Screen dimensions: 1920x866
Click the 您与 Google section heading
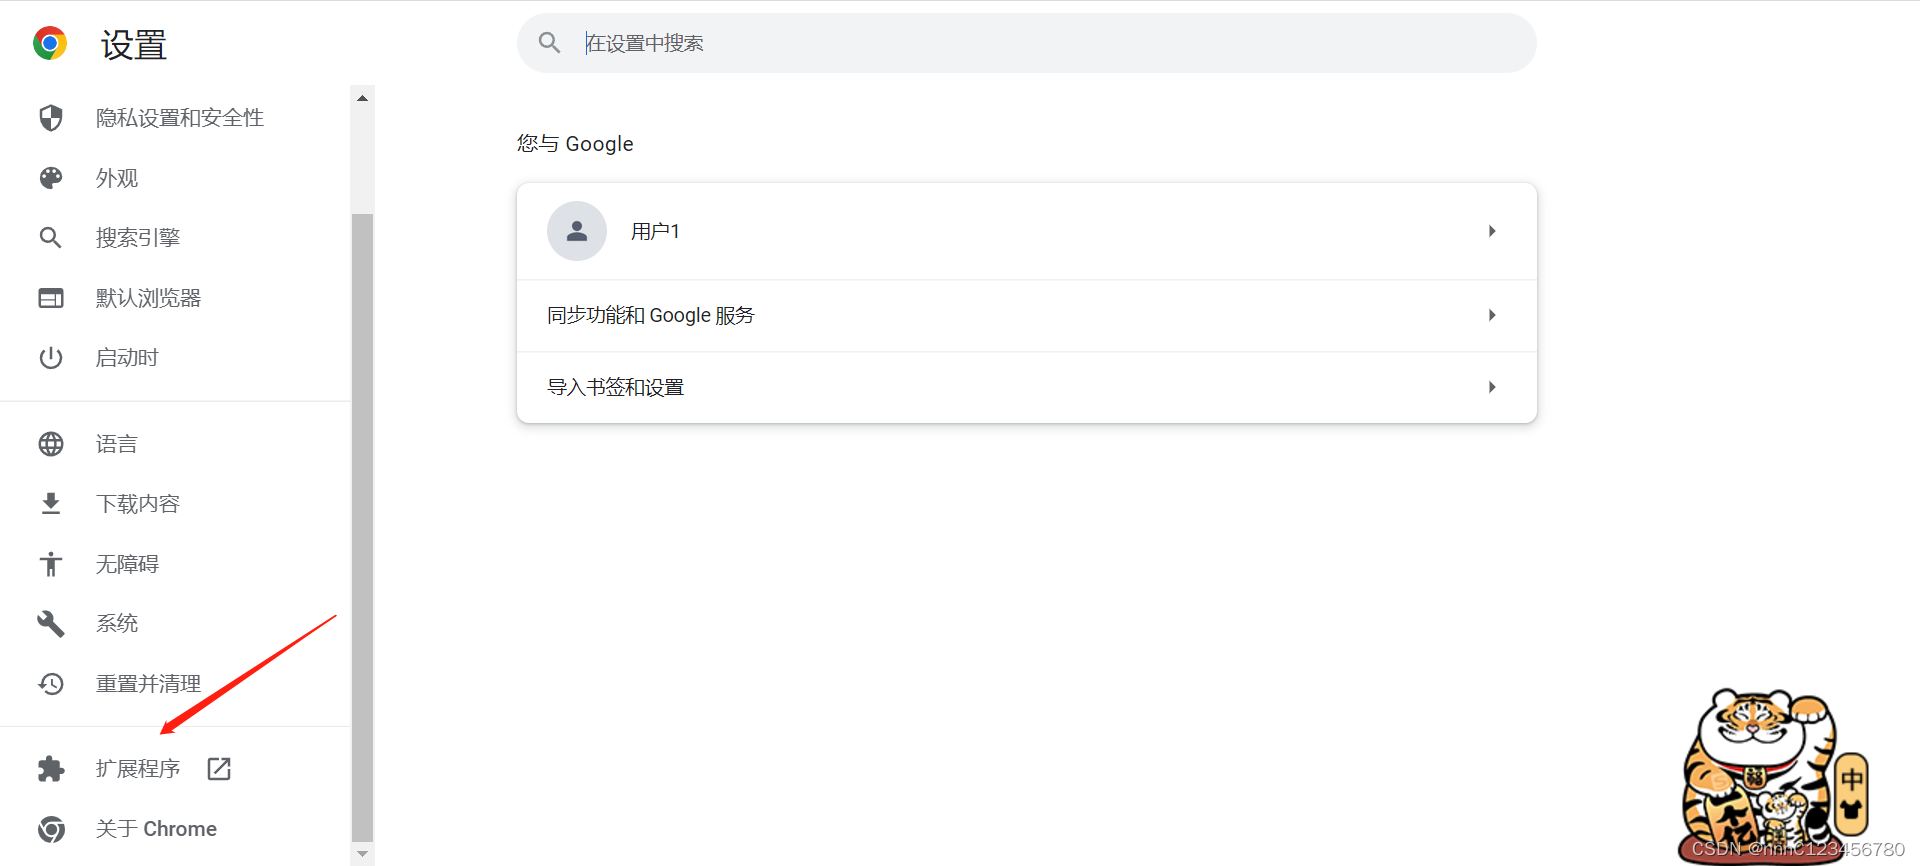[x=575, y=144]
